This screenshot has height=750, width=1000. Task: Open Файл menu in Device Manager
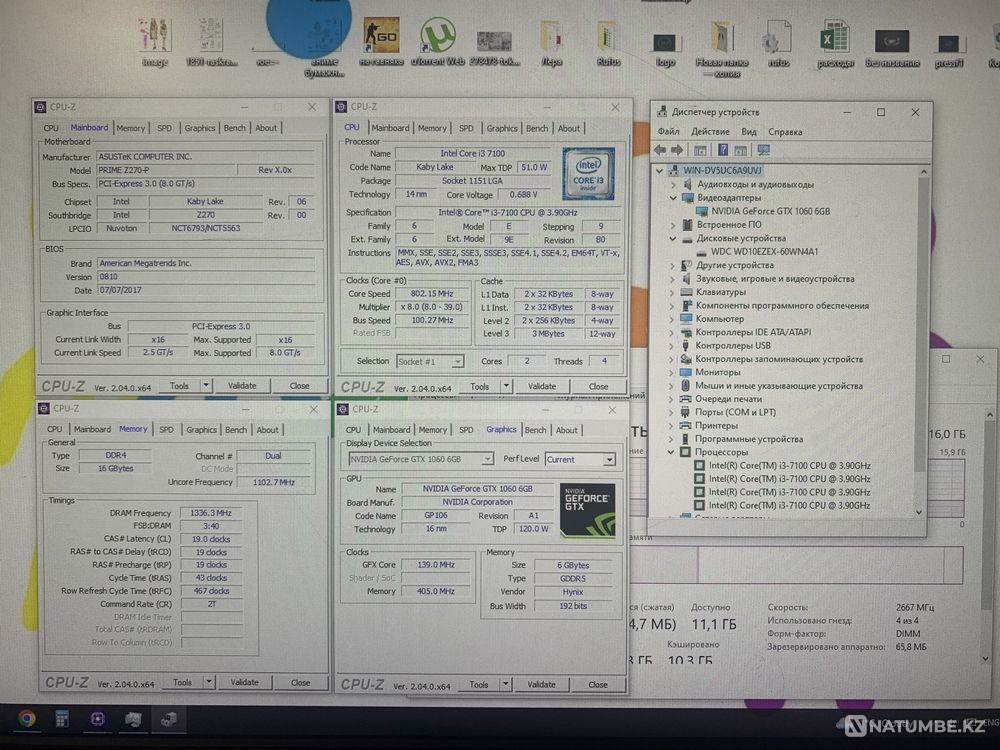(x=668, y=131)
